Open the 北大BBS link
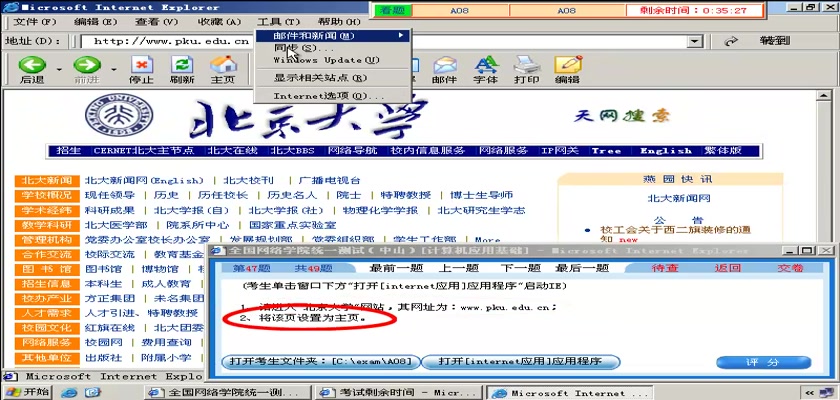 pos(292,151)
